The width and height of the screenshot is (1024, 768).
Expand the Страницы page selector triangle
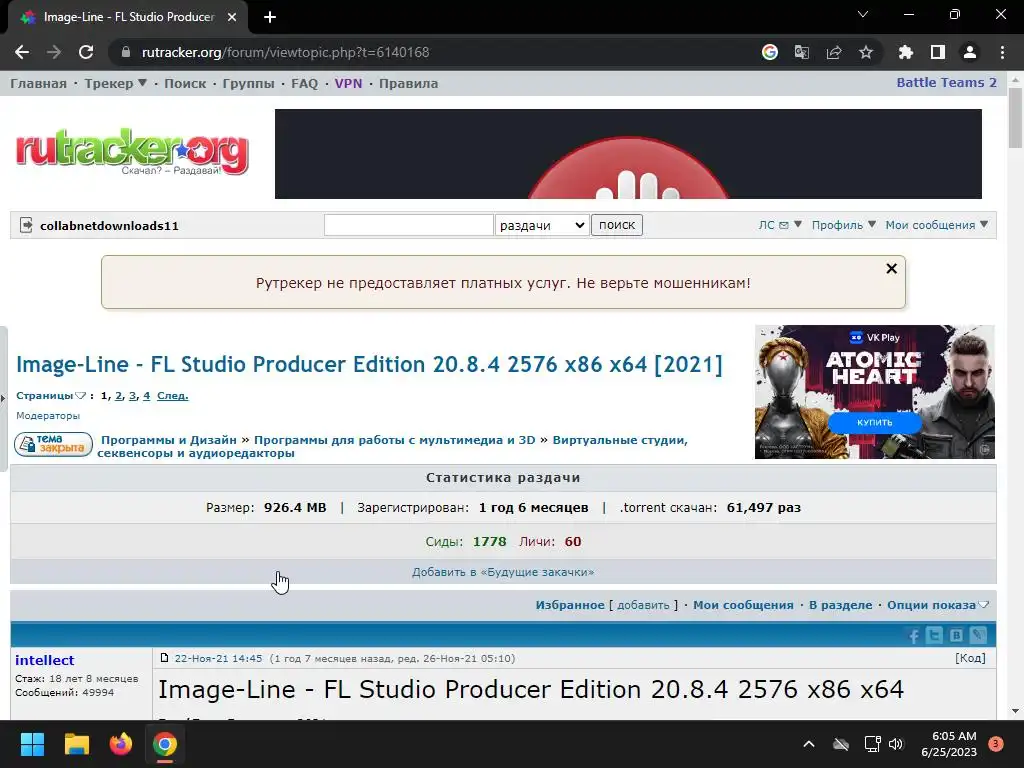pyautogui.click(x=80, y=396)
